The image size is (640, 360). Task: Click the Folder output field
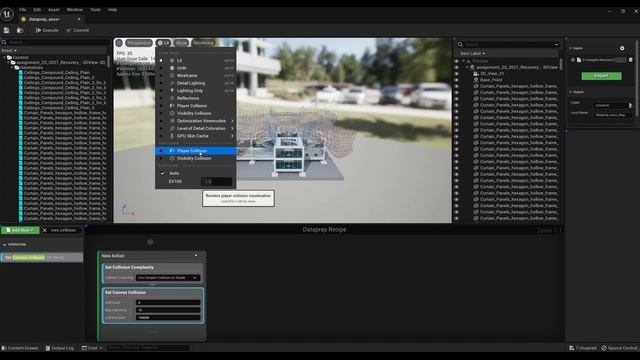coord(611,105)
